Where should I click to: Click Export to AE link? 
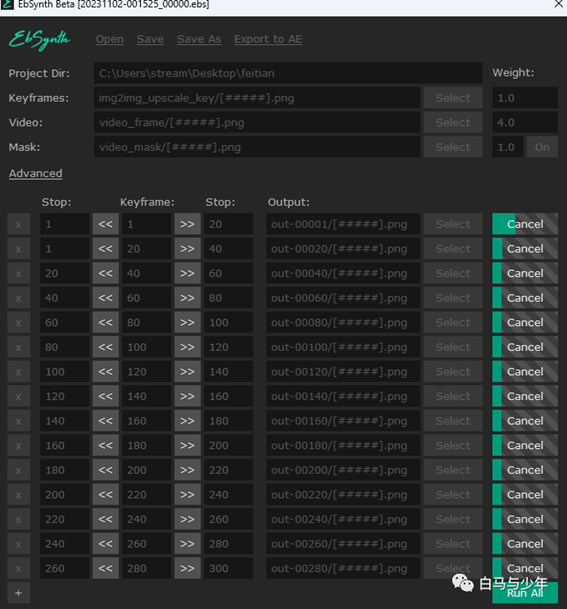coord(268,39)
